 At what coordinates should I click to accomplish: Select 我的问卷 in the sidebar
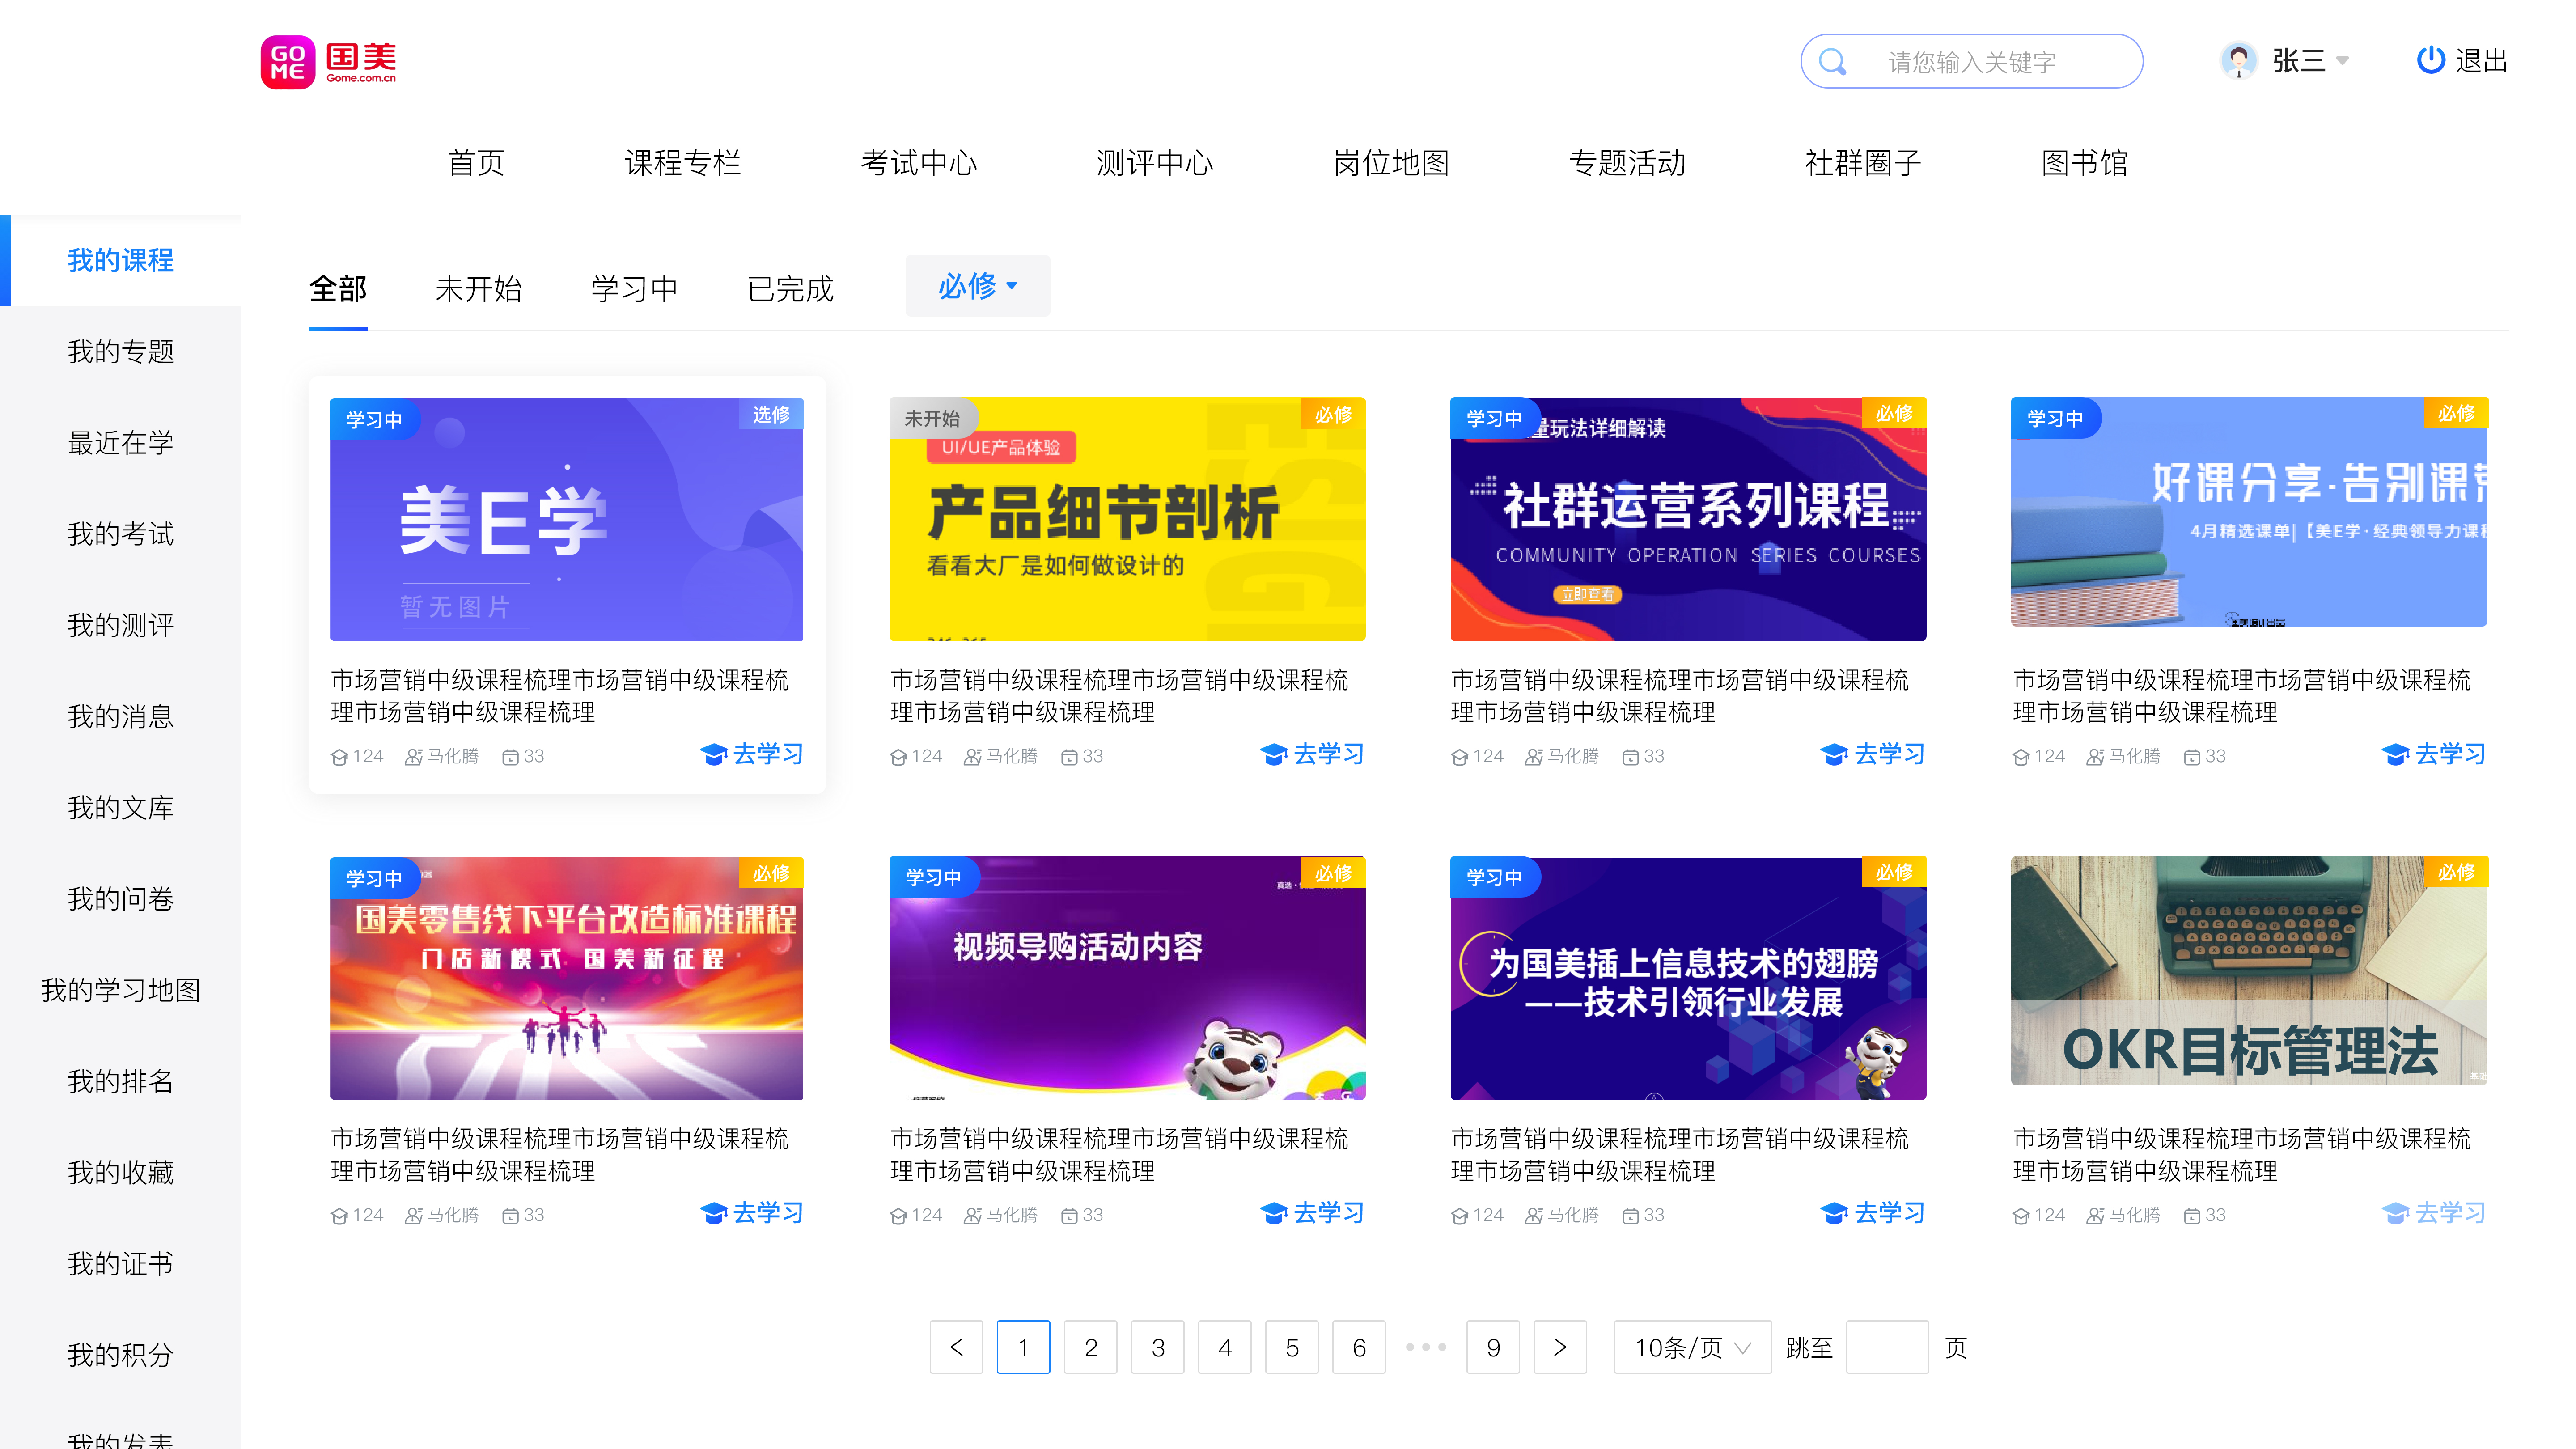pos(121,899)
